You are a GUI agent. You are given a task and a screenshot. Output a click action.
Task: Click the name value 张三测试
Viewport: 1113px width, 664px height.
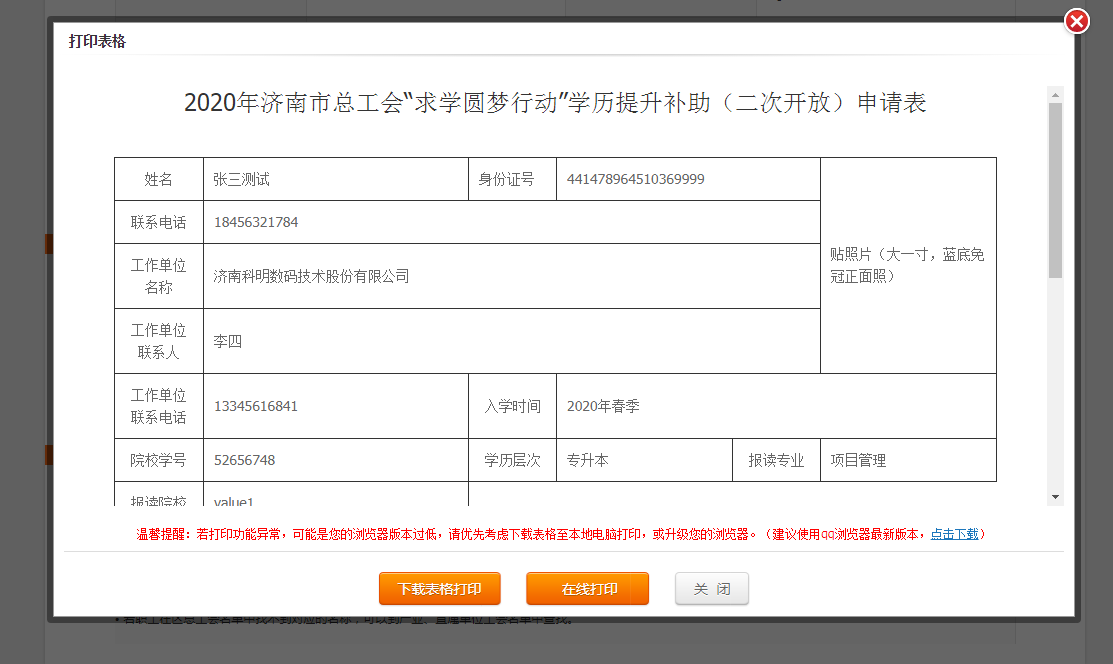click(x=242, y=180)
